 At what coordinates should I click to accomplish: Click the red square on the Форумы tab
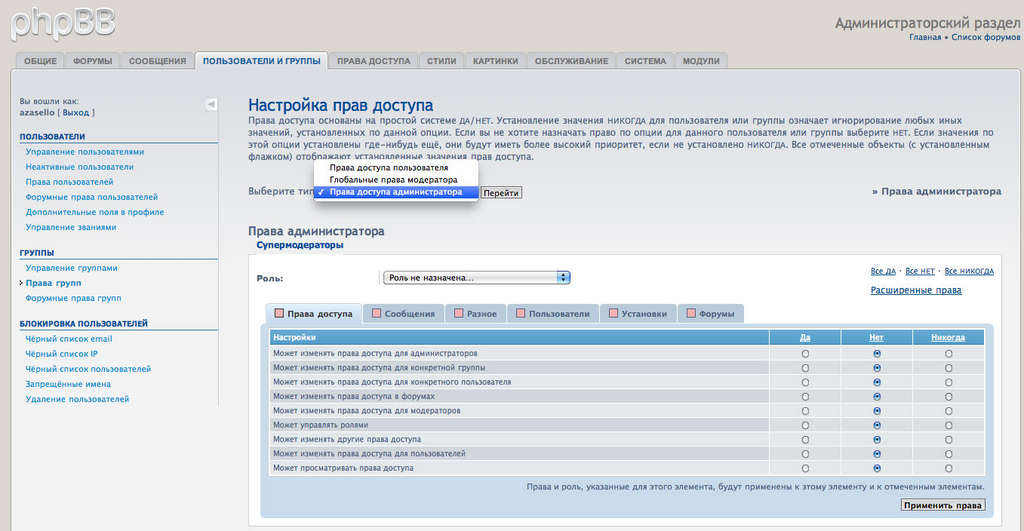691,313
